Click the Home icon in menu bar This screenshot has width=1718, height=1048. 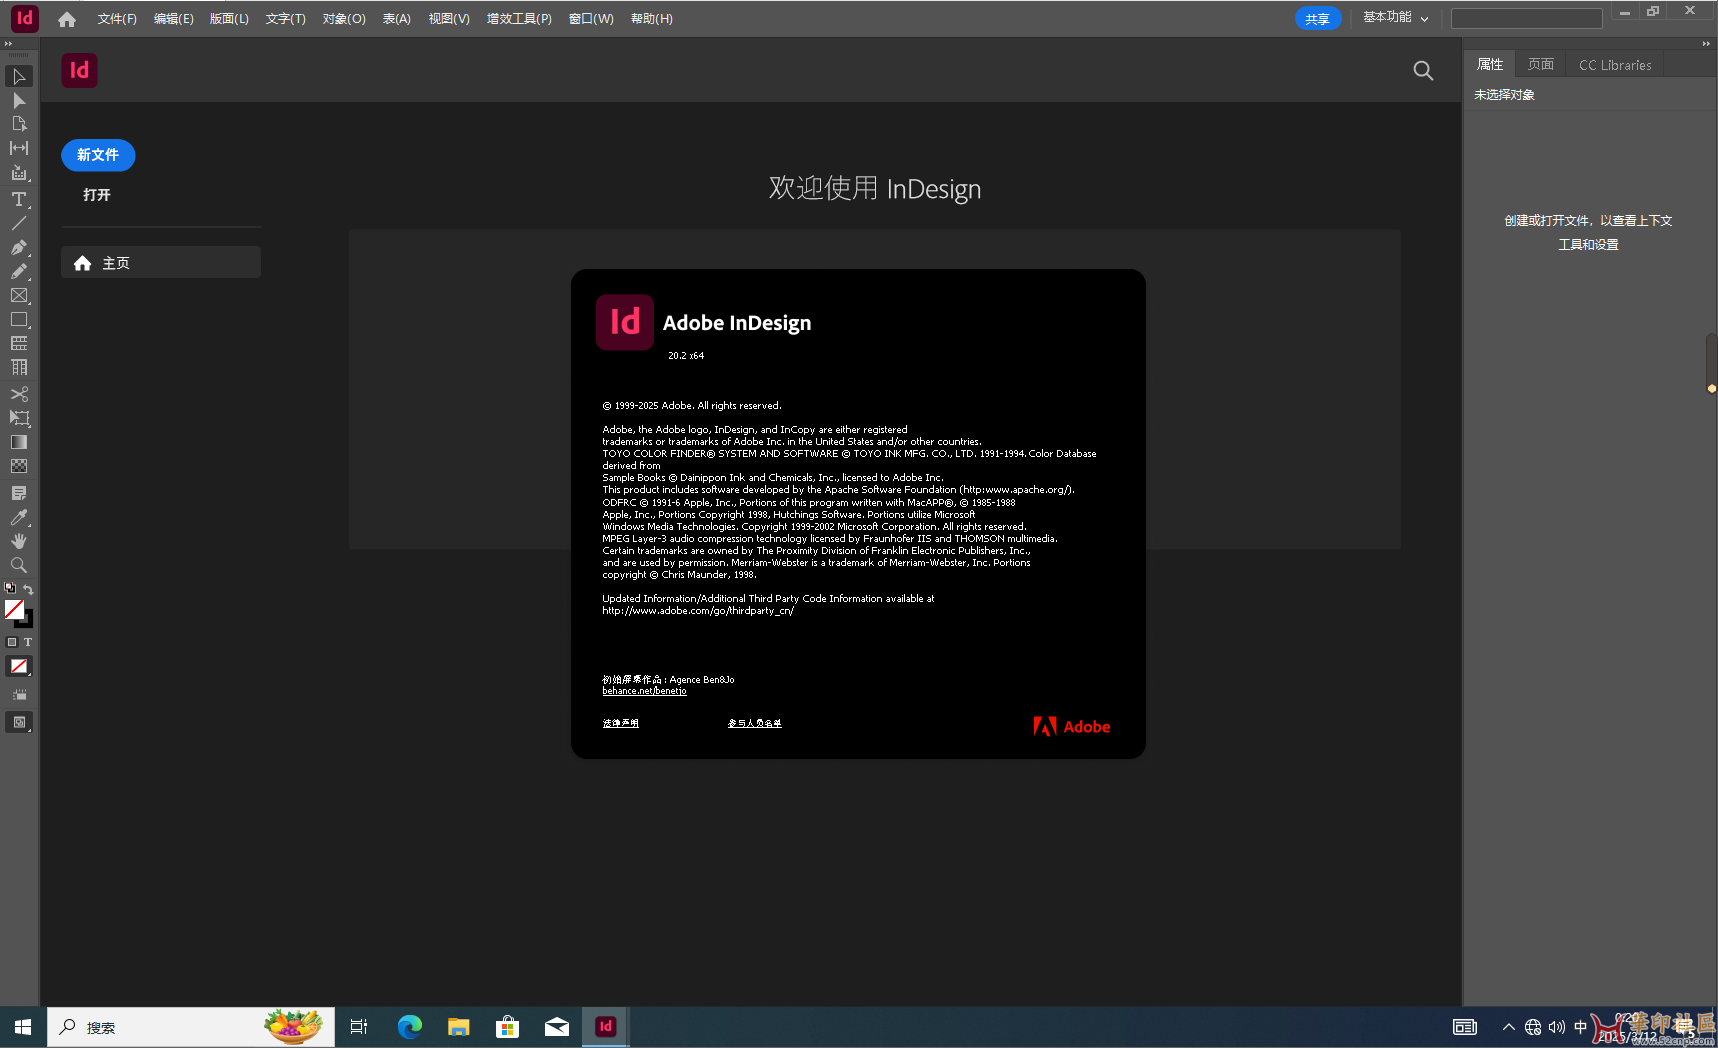[67, 19]
